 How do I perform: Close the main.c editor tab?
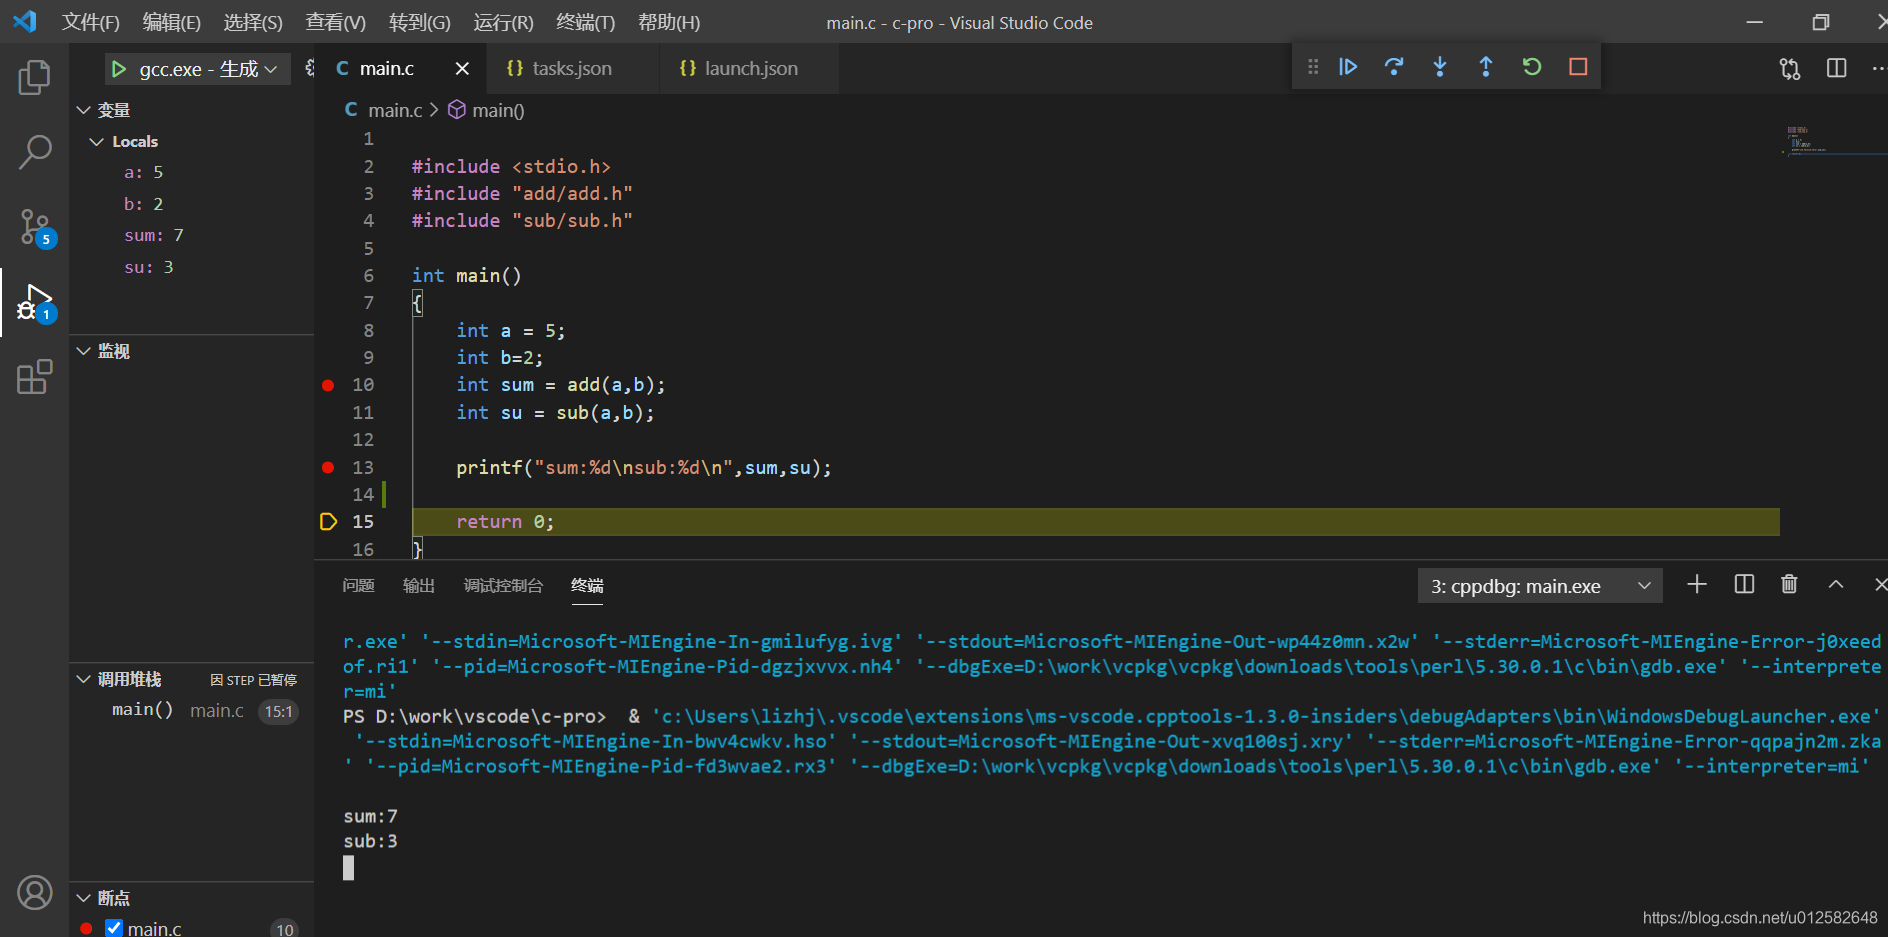pyautogui.click(x=462, y=68)
